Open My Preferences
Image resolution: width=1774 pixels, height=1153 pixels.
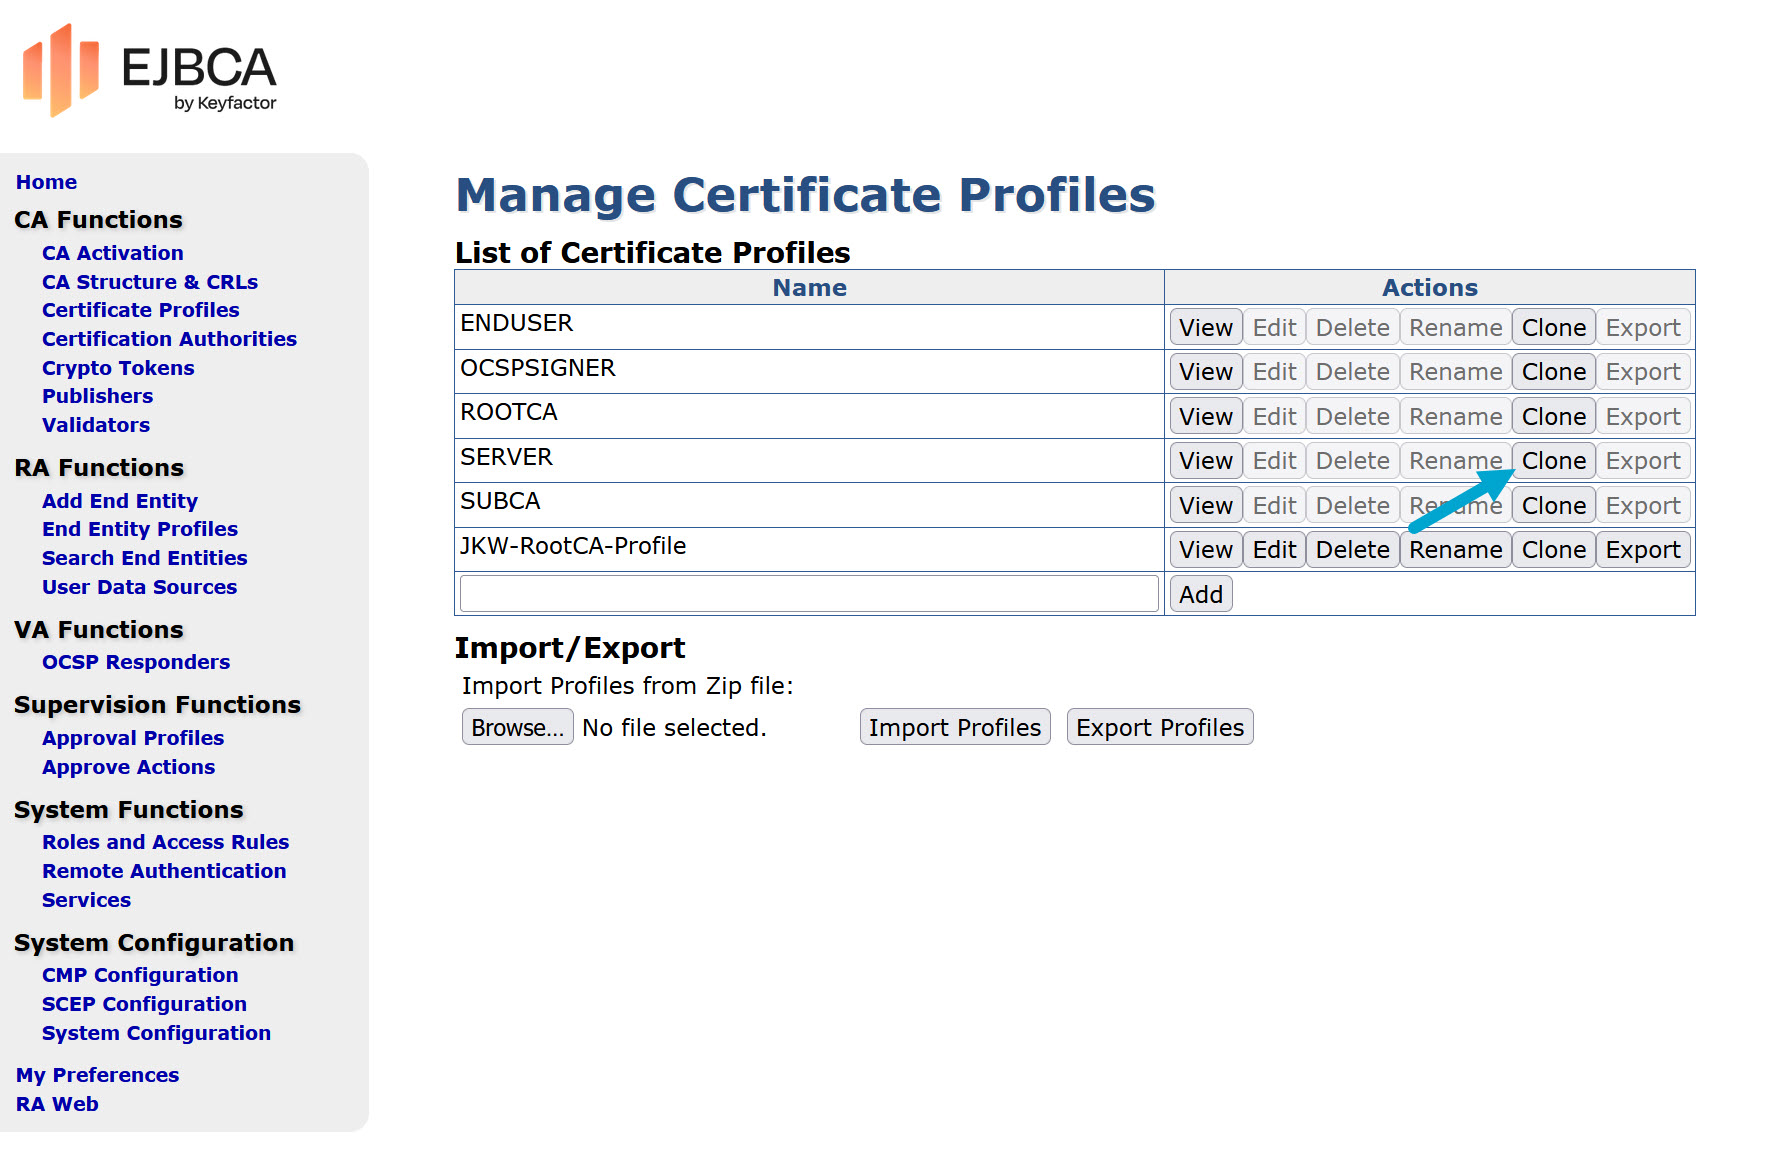[96, 1075]
